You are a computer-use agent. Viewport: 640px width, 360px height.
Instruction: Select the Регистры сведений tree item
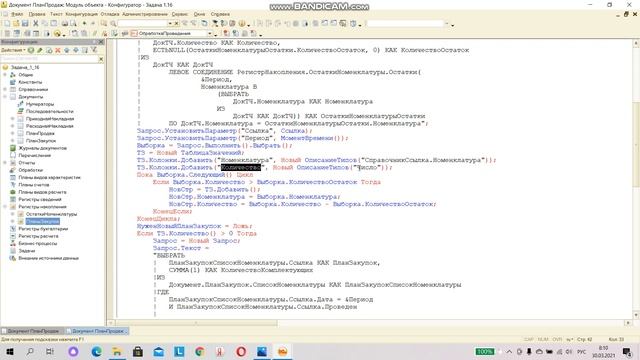40,200
